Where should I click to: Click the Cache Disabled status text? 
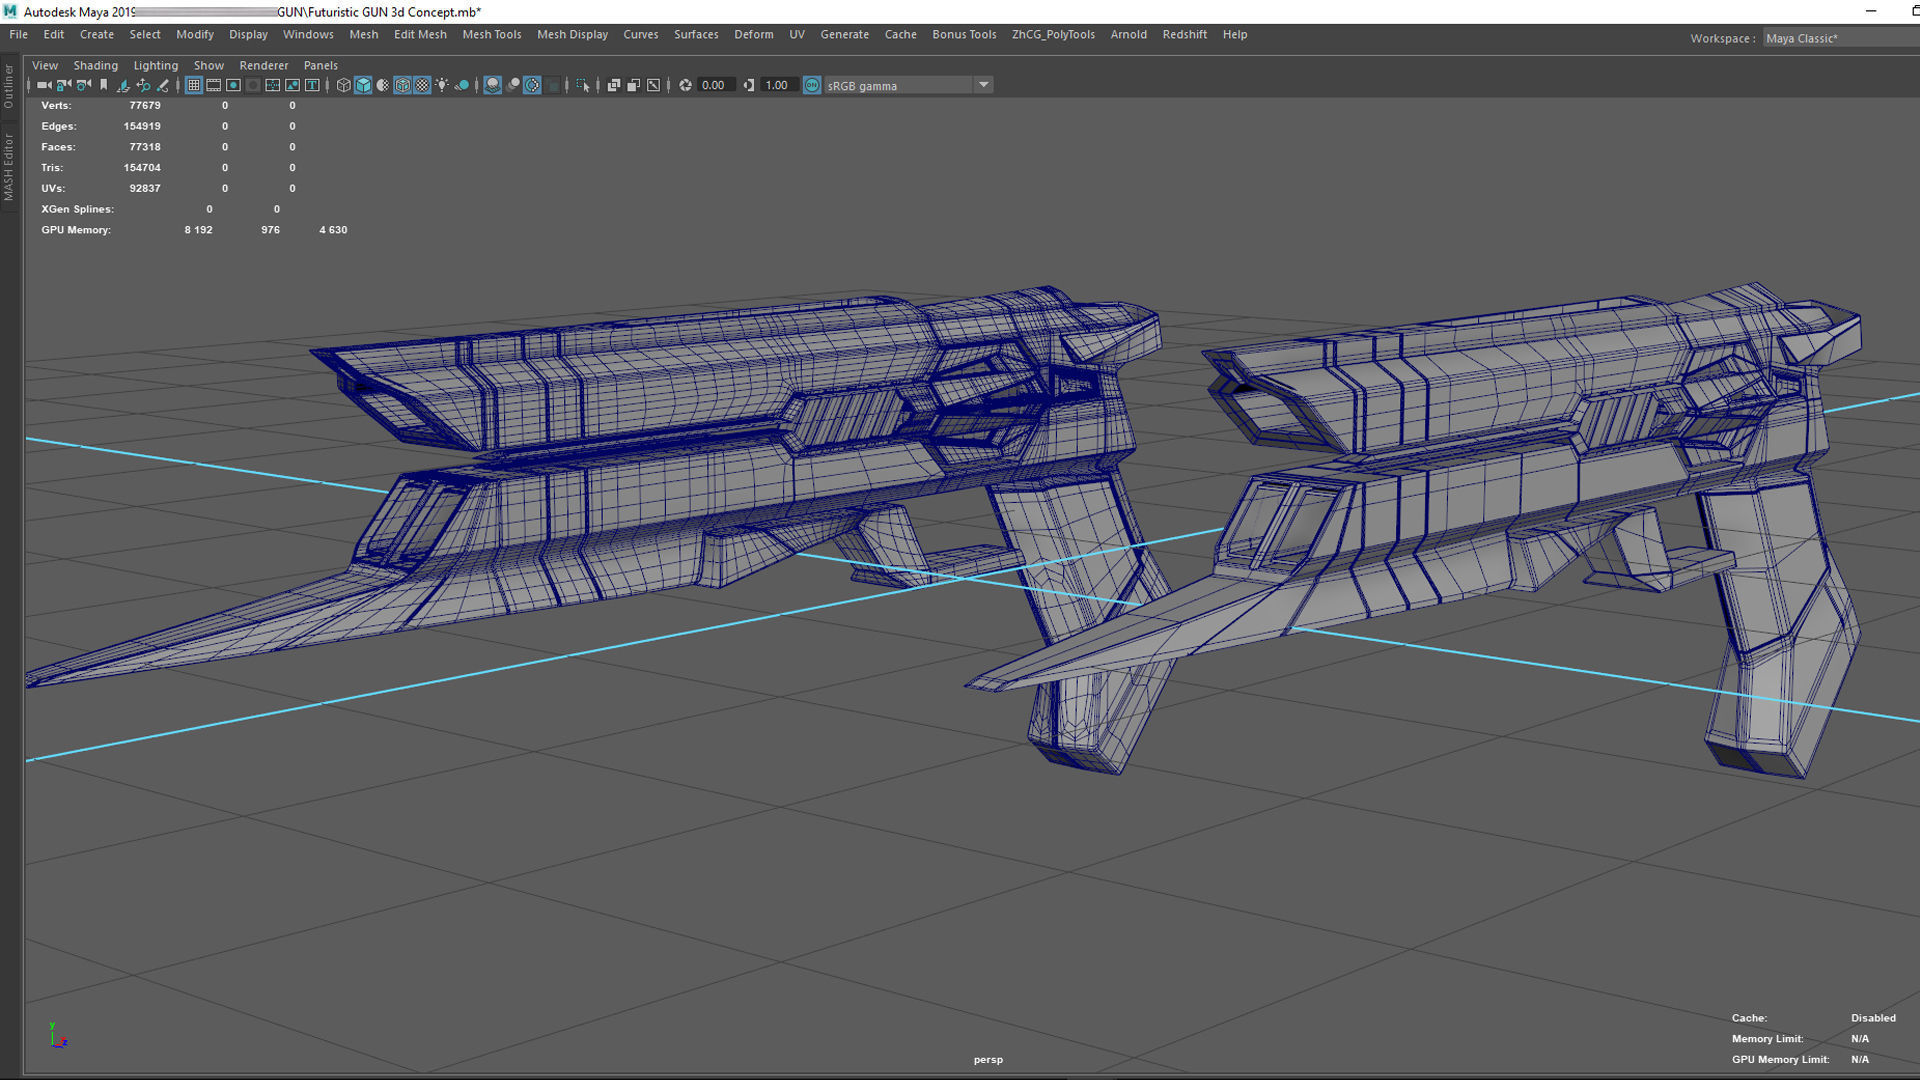1873,1018
